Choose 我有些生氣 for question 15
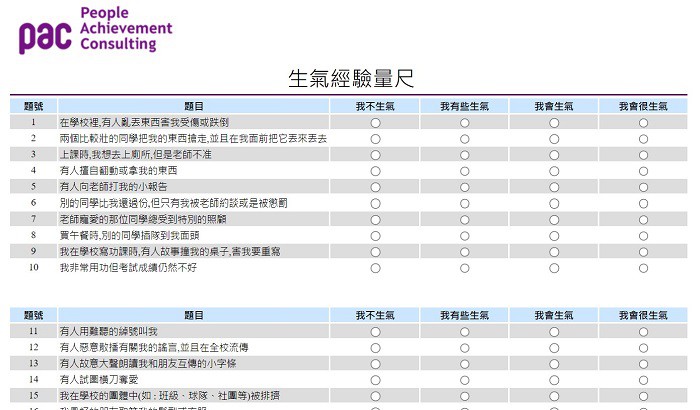700x410 pixels. pyautogui.click(x=464, y=396)
